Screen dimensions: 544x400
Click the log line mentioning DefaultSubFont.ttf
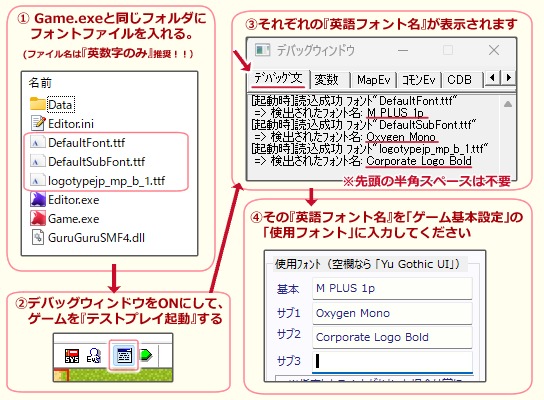click(364, 125)
